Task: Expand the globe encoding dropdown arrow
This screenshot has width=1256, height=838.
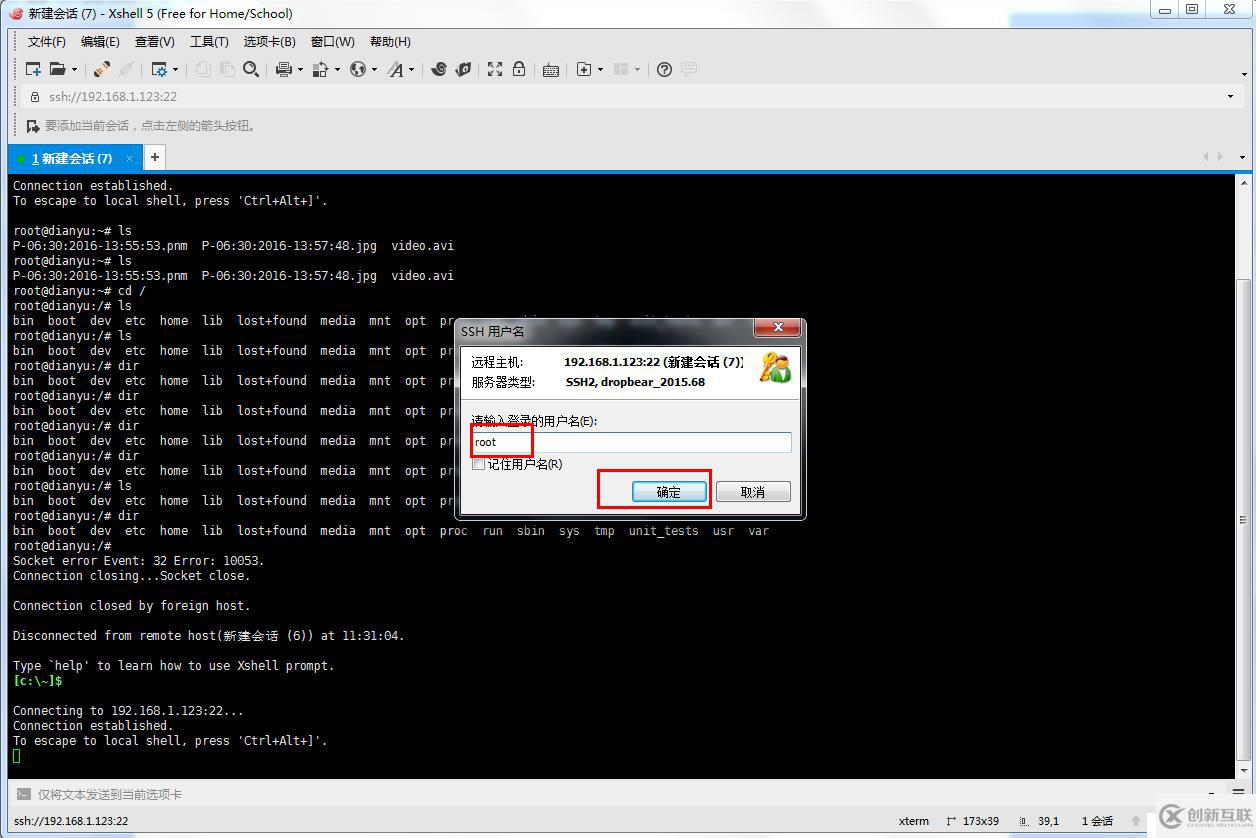Action: pos(374,70)
